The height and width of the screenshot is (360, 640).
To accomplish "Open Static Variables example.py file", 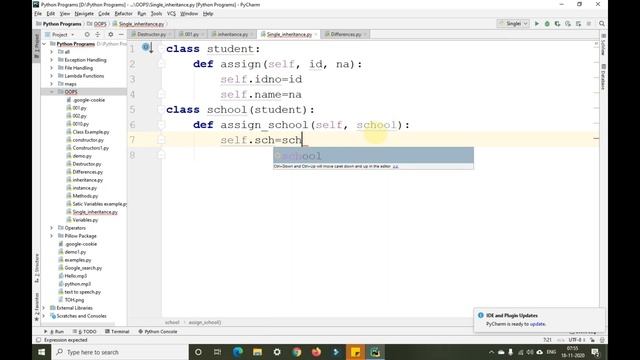I will pos(96,204).
